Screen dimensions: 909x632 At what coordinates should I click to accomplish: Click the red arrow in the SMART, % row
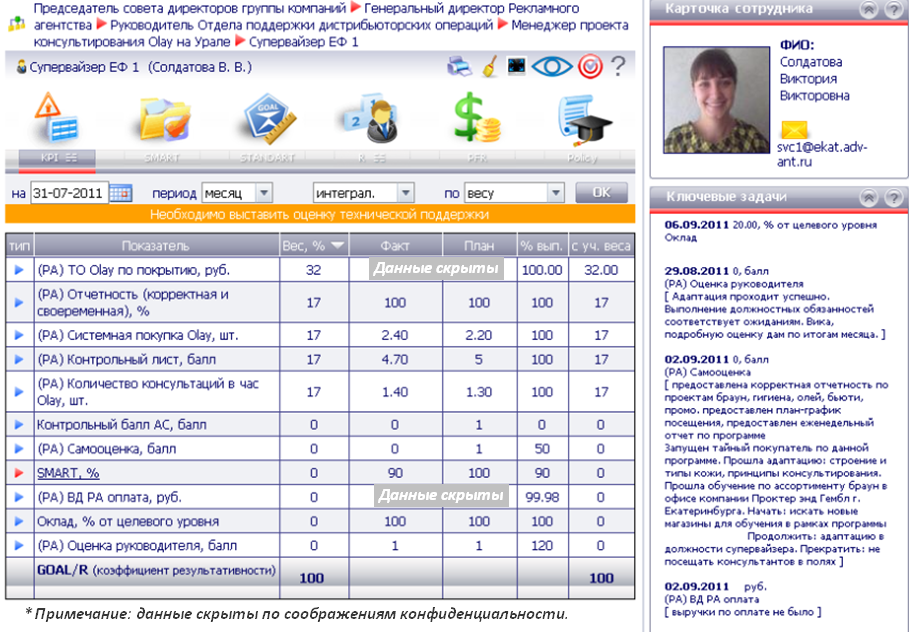tap(19, 473)
